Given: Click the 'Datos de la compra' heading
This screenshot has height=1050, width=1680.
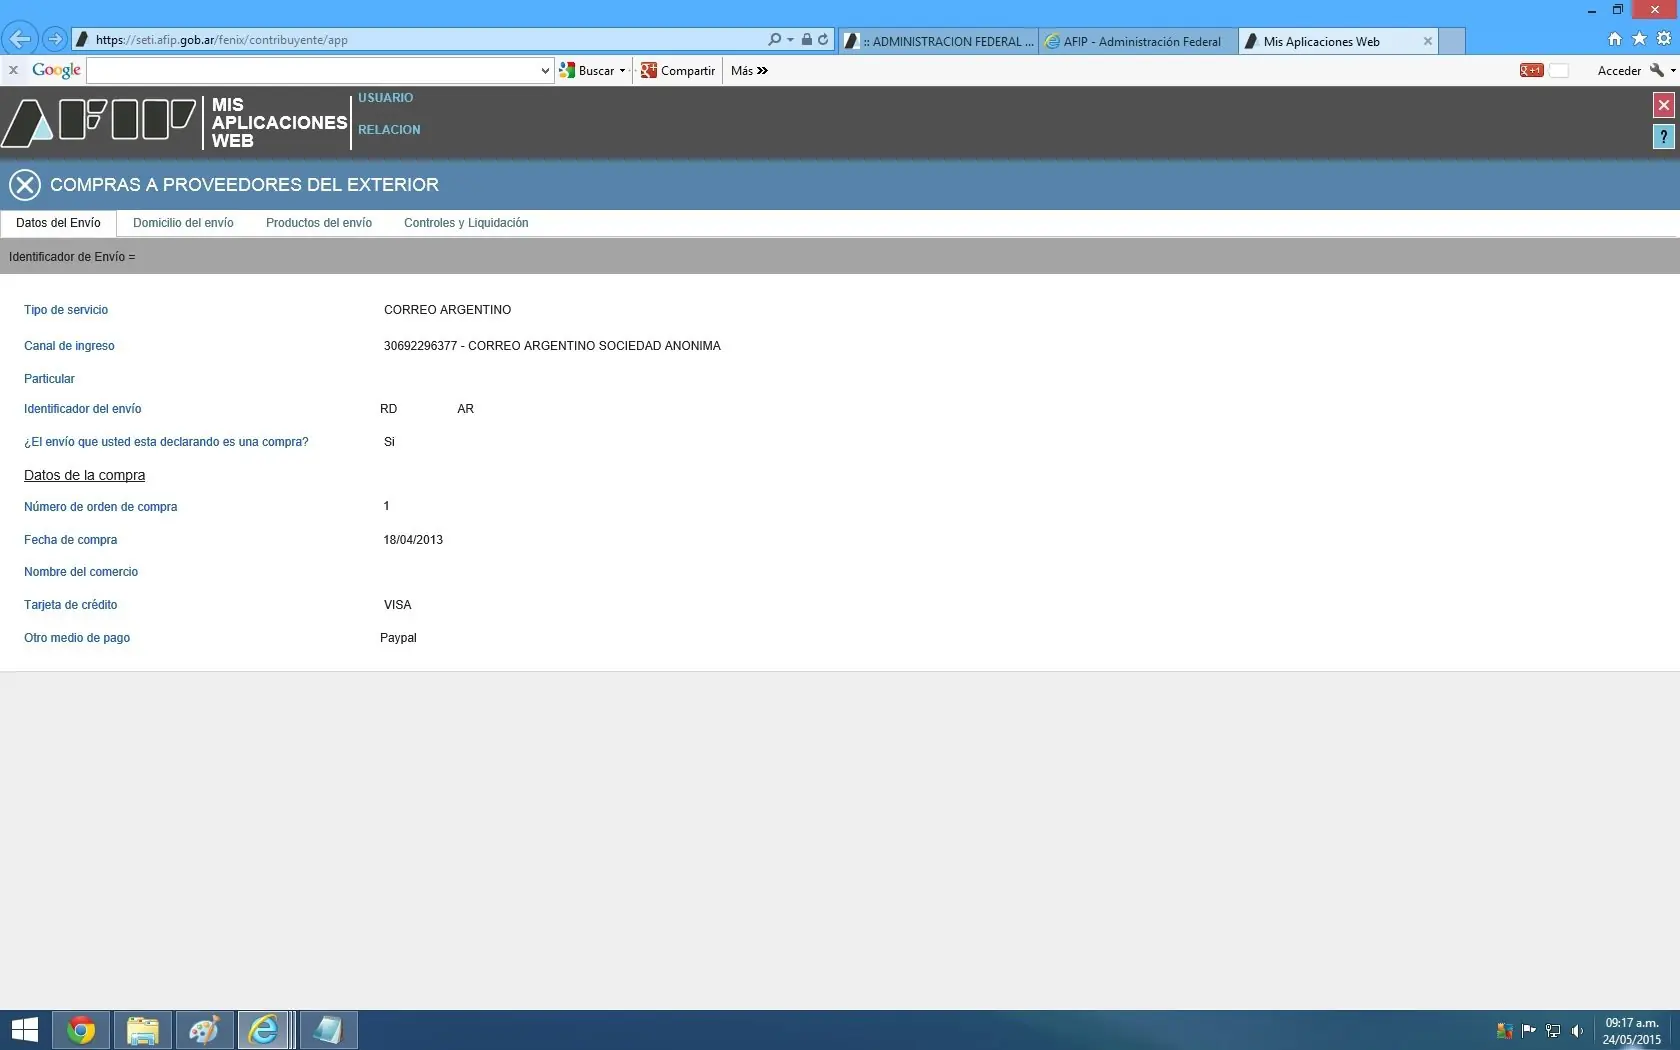Looking at the screenshot, I should click(x=85, y=475).
